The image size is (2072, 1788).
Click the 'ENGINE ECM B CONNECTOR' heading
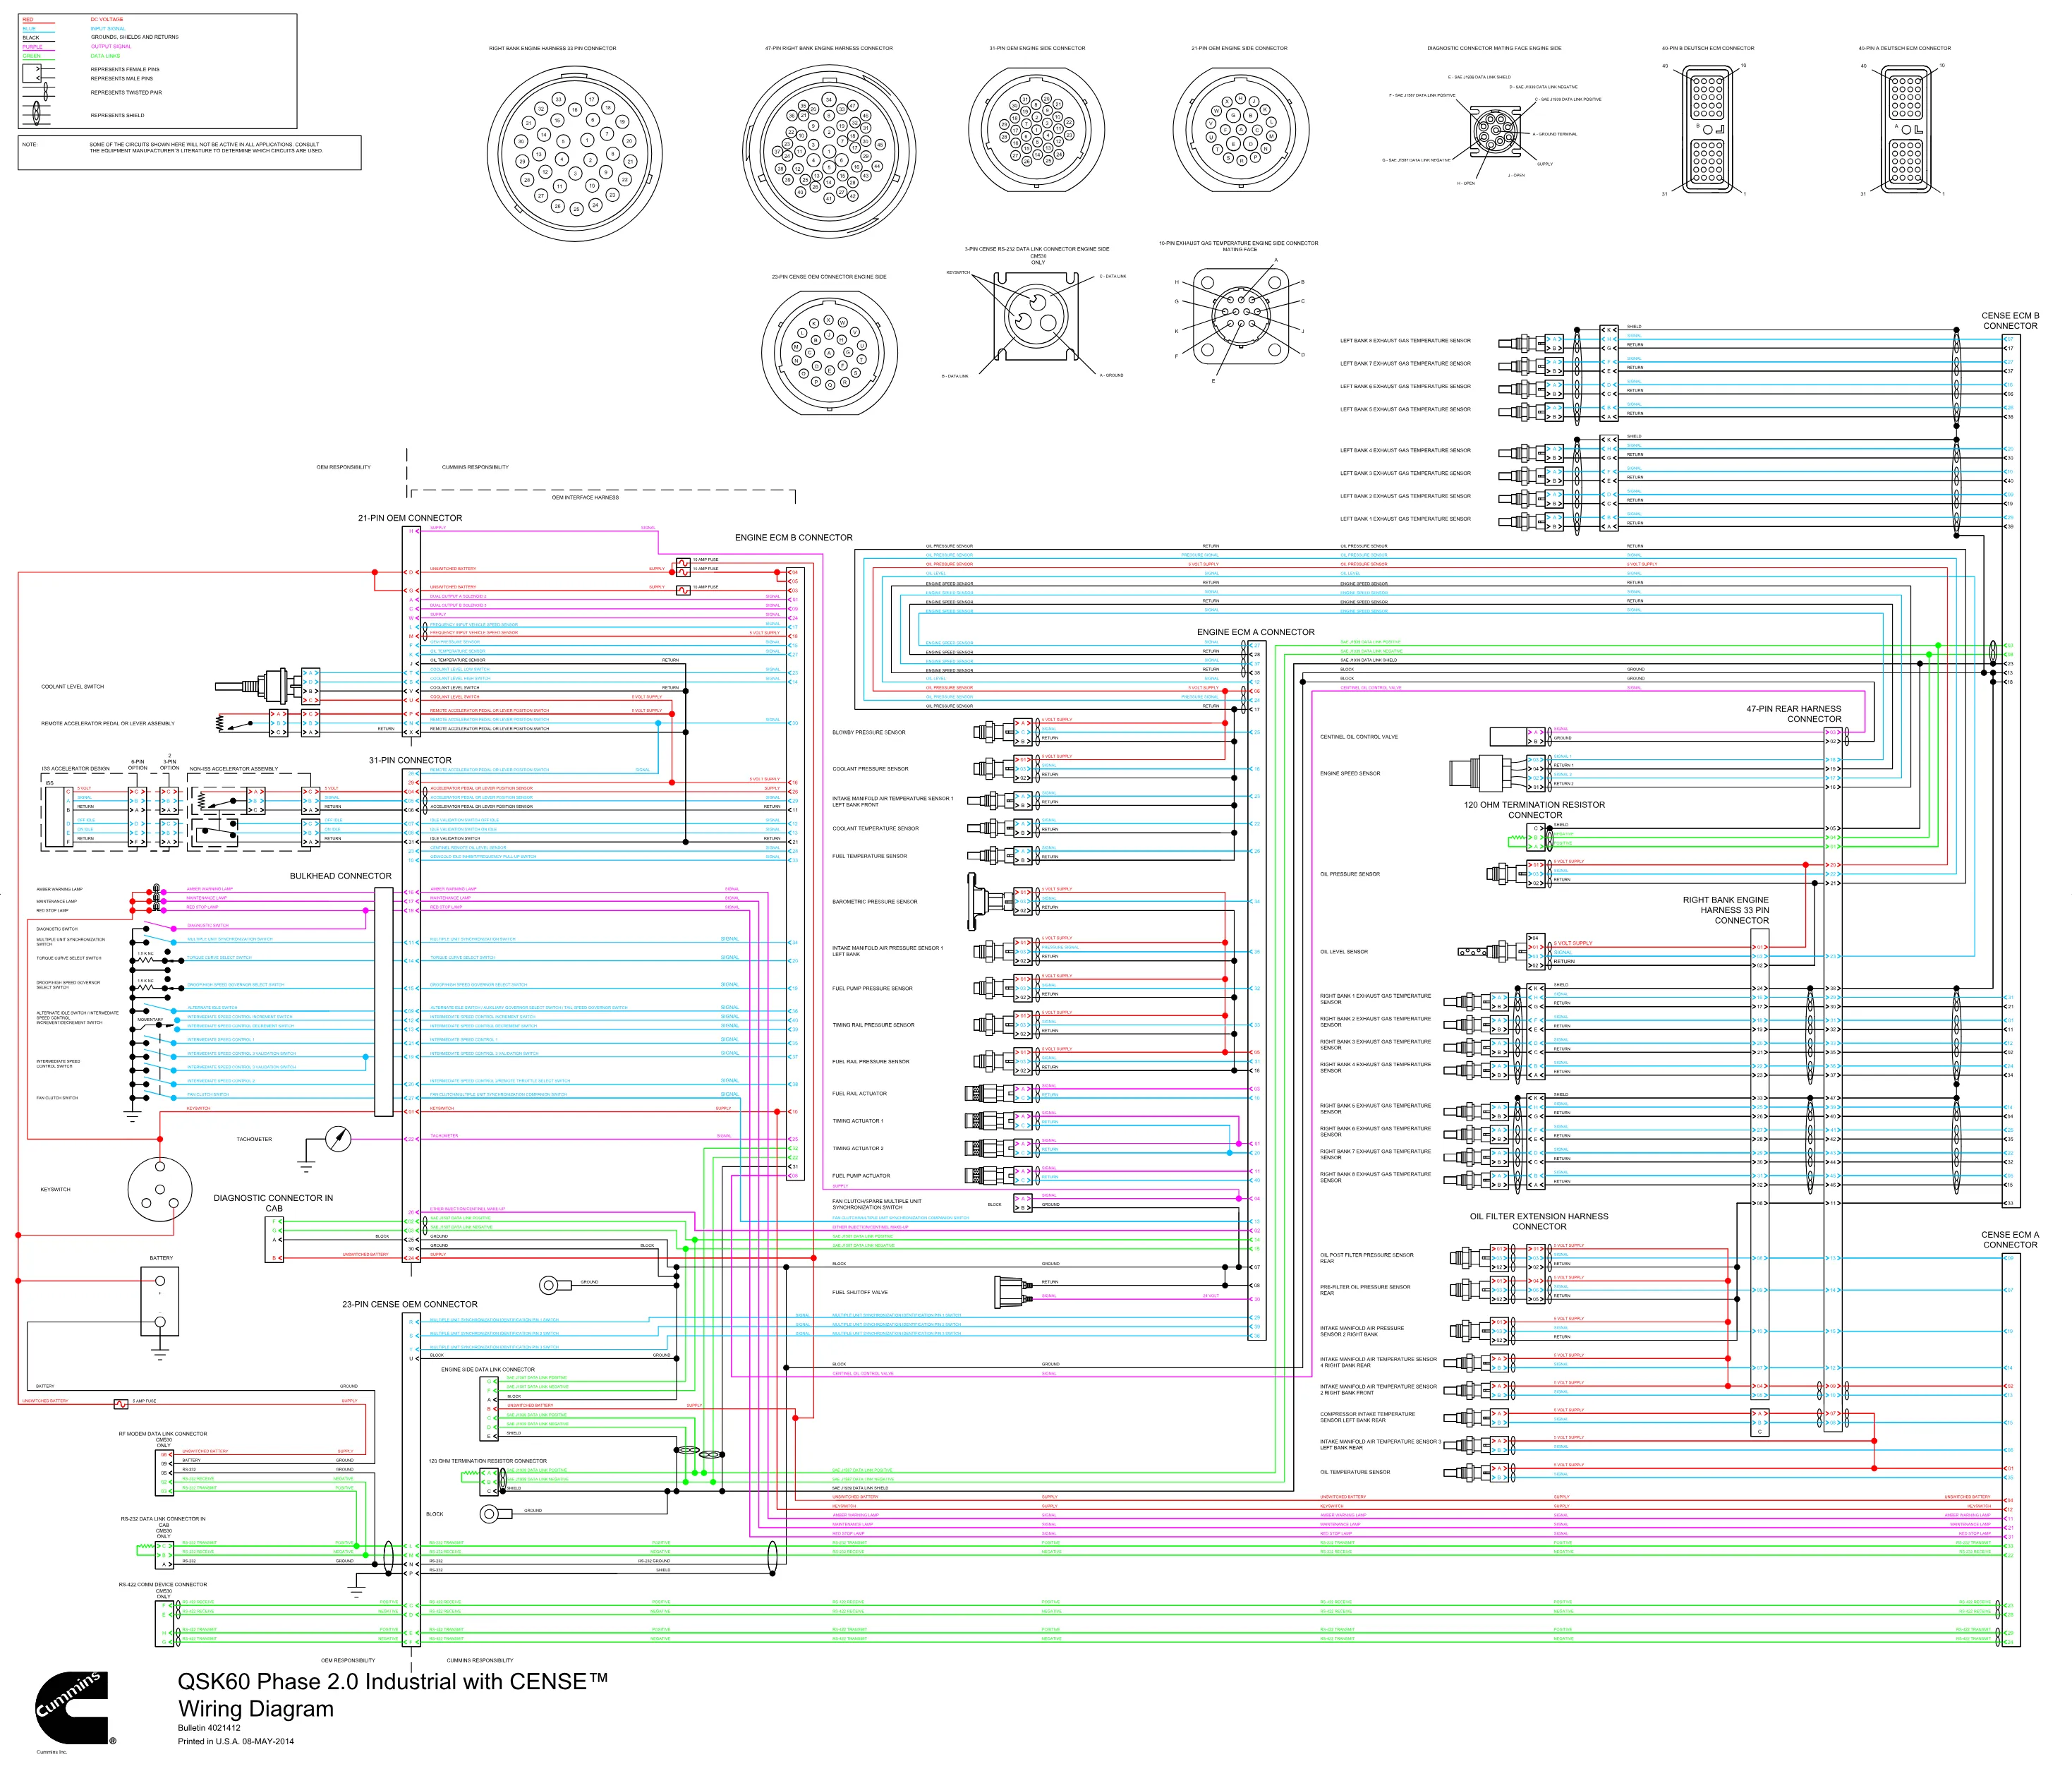tap(794, 537)
